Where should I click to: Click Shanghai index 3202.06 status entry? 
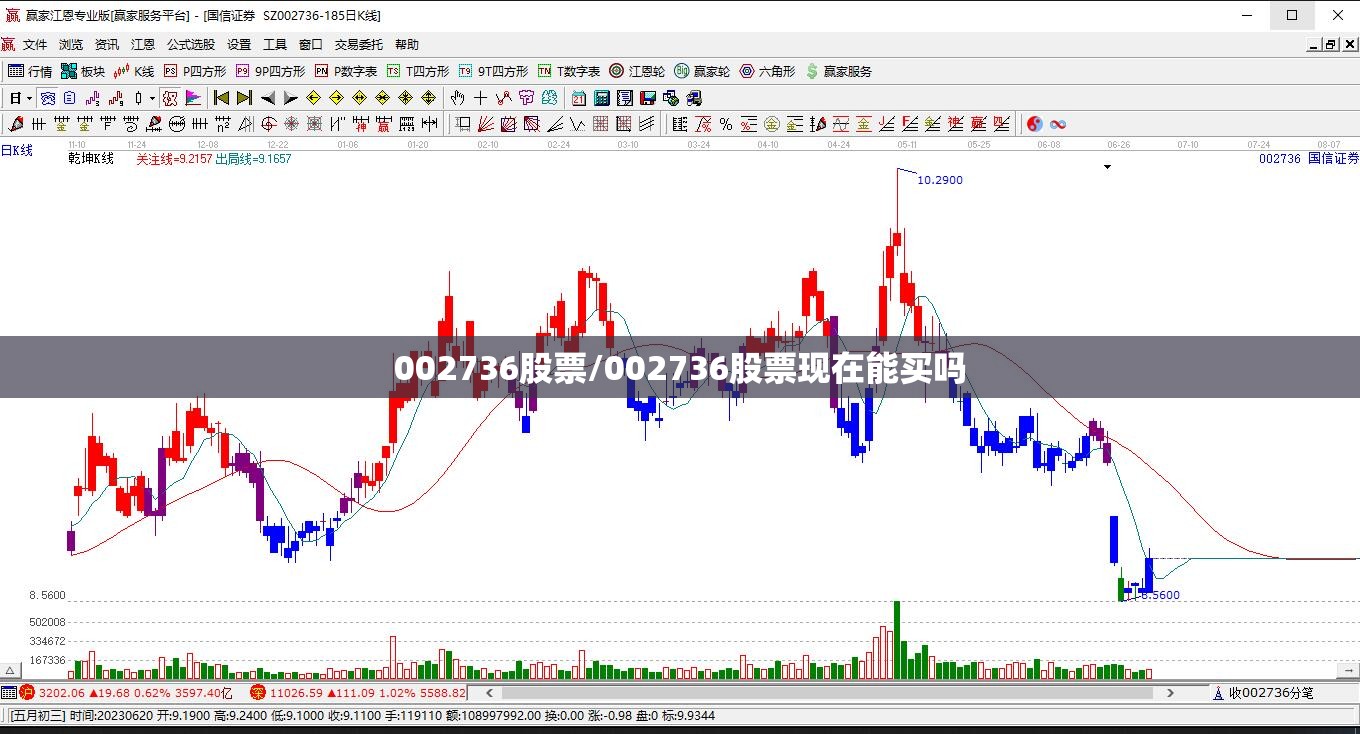(x=126, y=692)
